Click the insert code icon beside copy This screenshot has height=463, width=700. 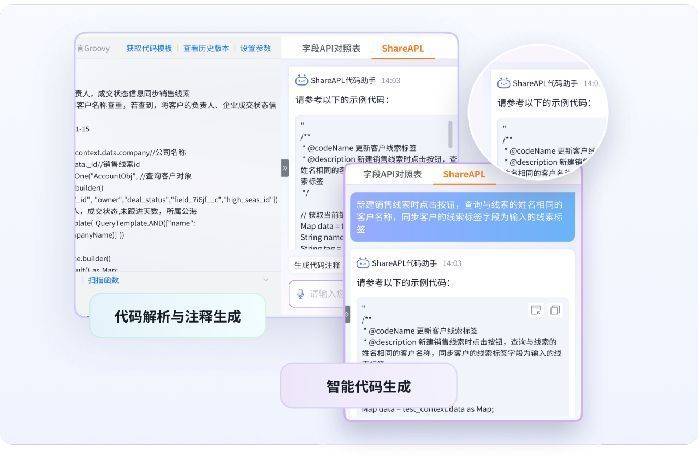point(537,310)
